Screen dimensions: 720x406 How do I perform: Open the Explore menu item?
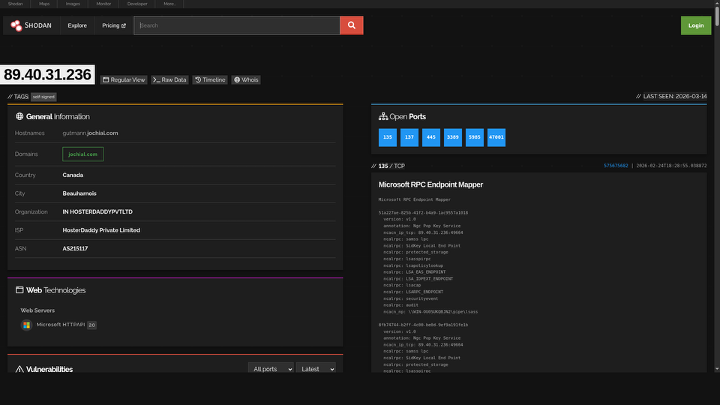[77, 25]
